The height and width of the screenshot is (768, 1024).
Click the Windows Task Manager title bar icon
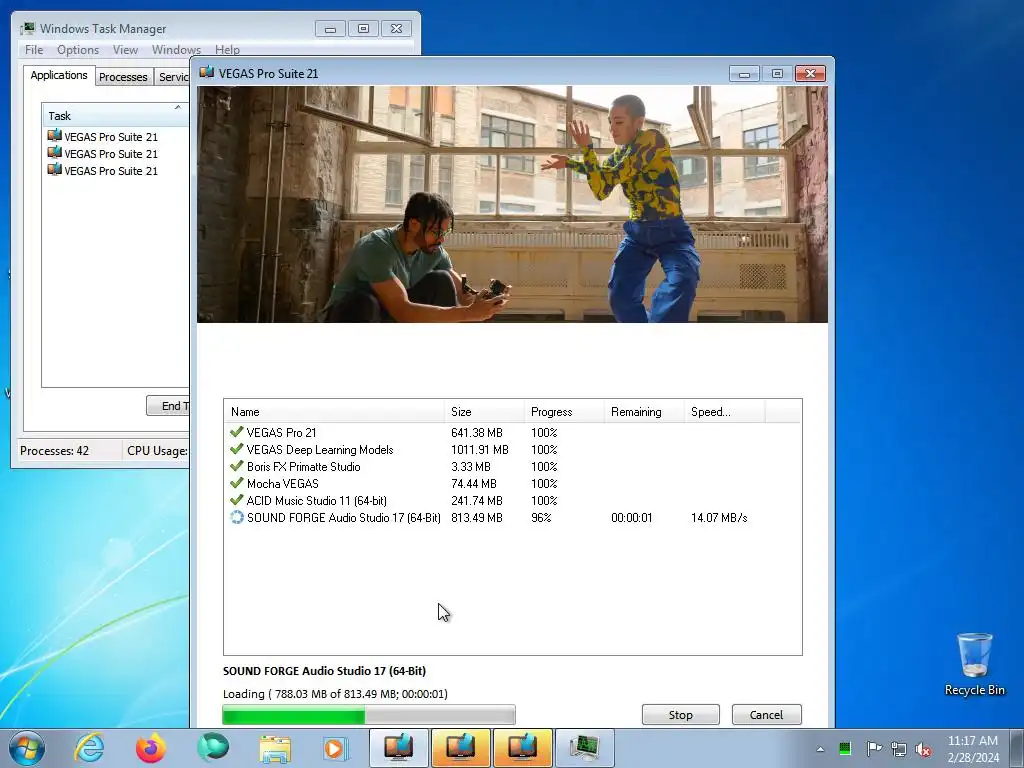[27, 28]
